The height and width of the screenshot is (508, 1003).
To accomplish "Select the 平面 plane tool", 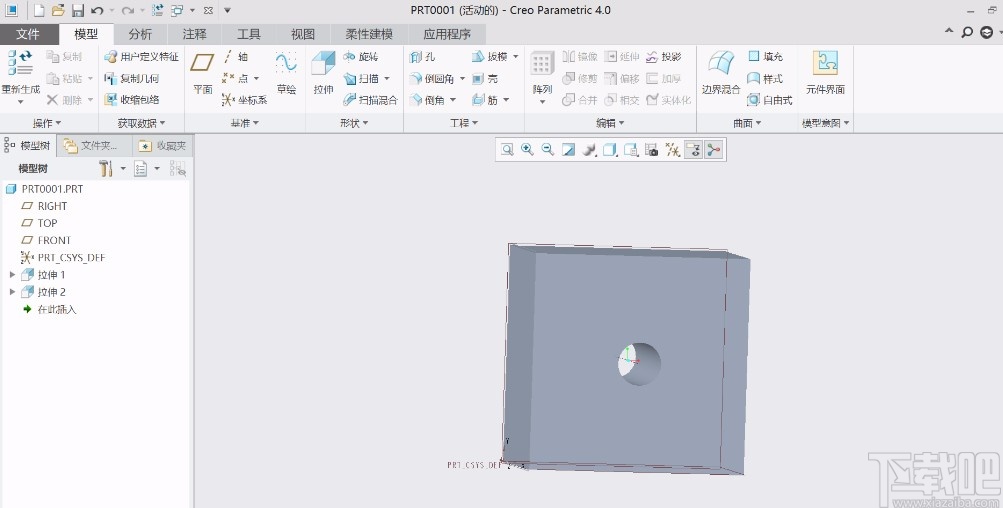I will coord(202,72).
